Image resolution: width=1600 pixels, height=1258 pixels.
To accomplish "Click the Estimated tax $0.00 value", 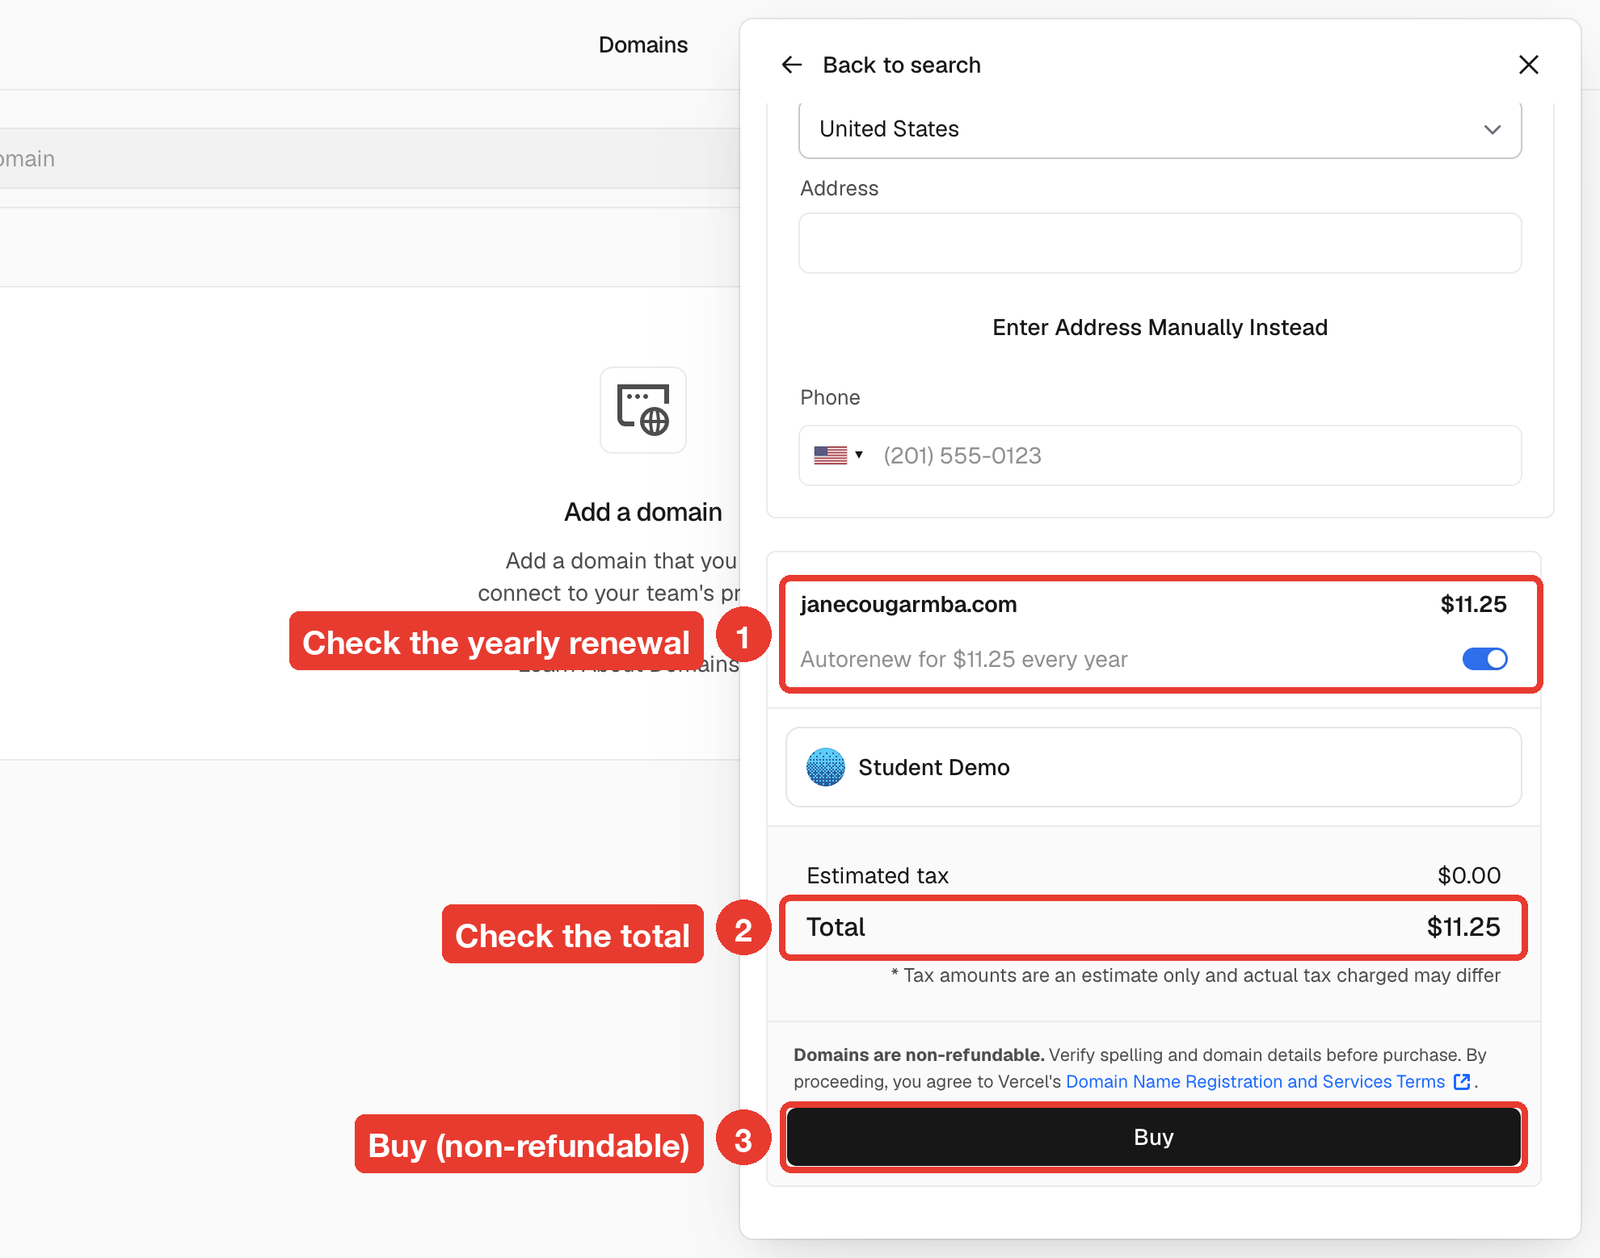I will pyautogui.click(x=1469, y=876).
